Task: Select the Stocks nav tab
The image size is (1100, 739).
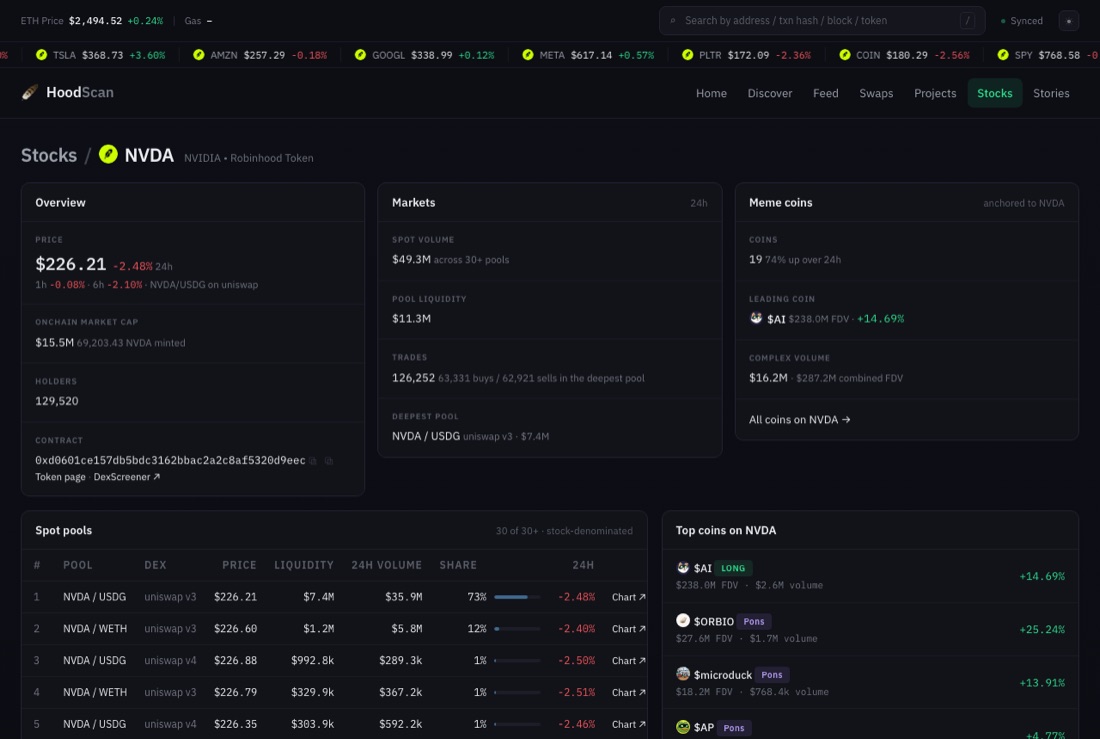Action: pyautogui.click(x=994, y=93)
